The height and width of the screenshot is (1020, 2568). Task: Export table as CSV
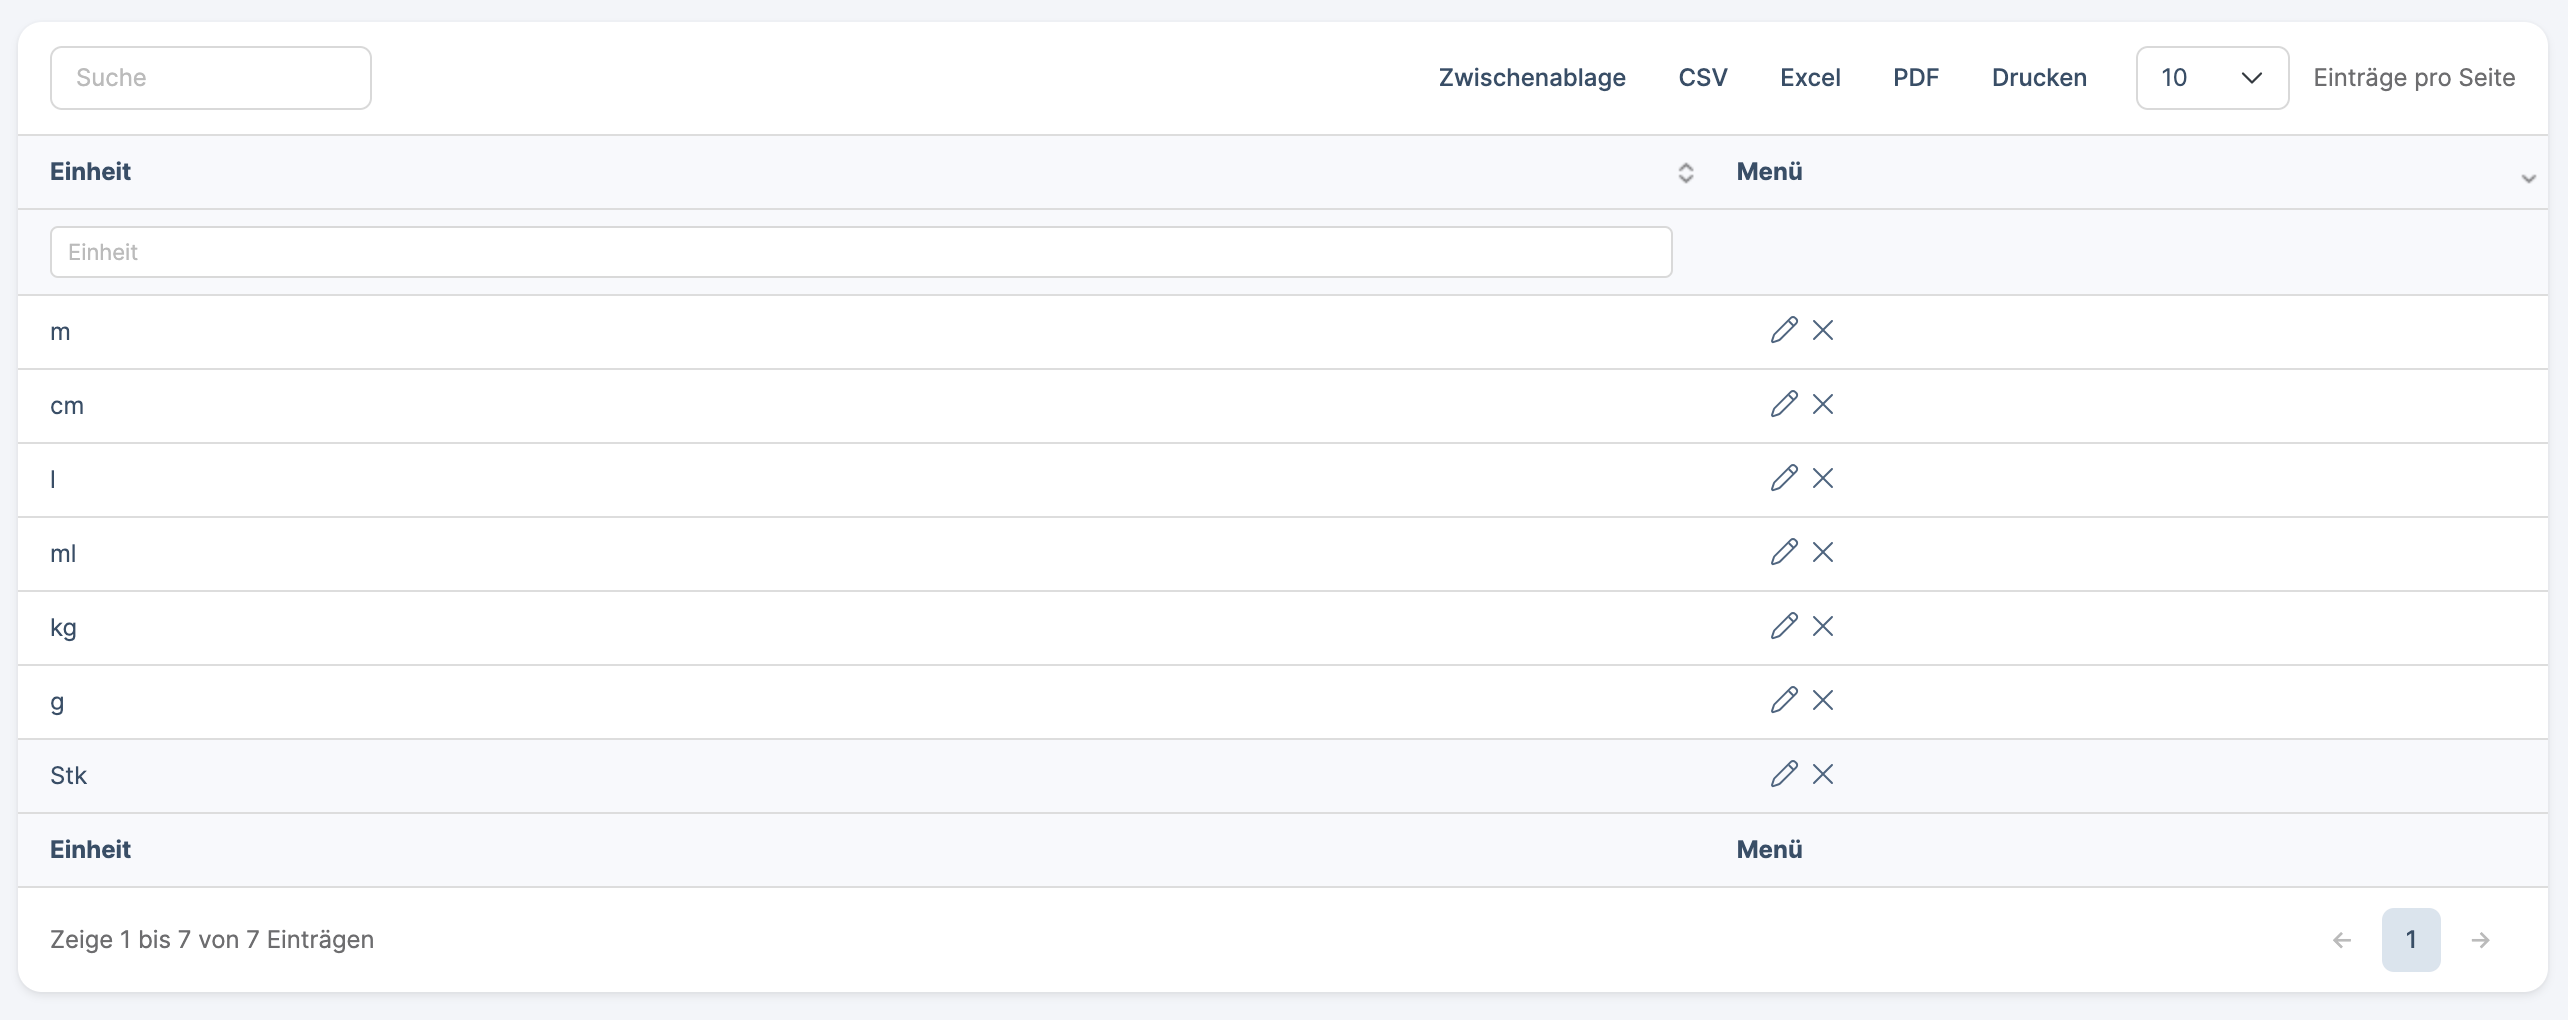pyautogui.click(x=1702, y=78)
